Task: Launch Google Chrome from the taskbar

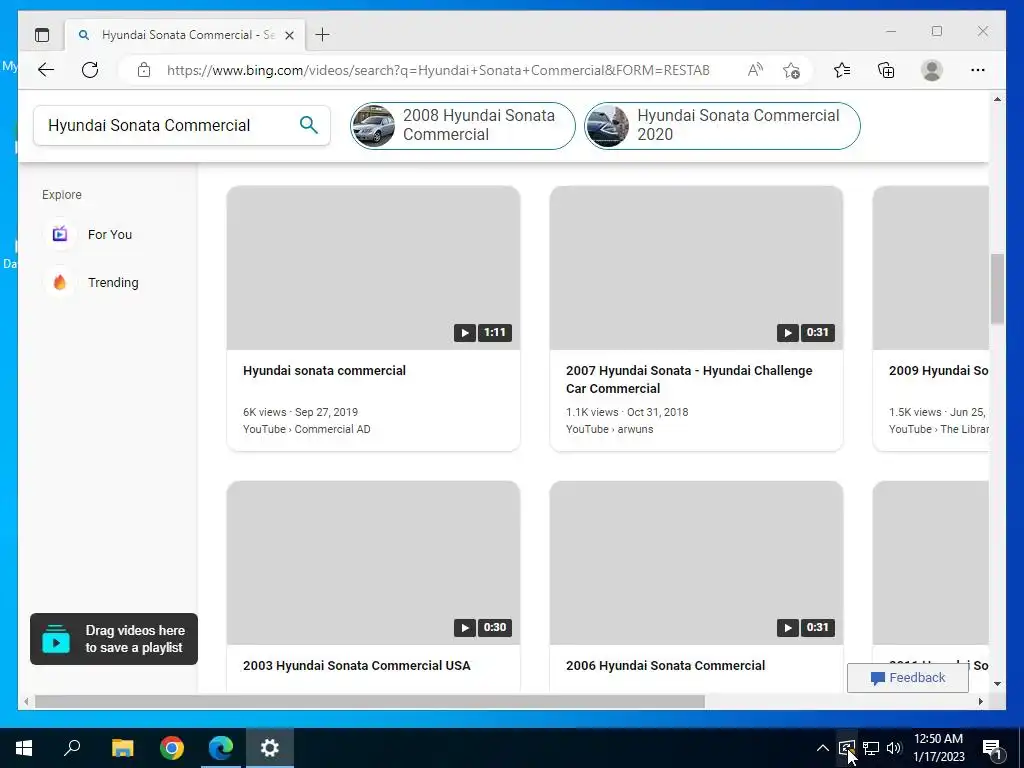Action: 172,748
